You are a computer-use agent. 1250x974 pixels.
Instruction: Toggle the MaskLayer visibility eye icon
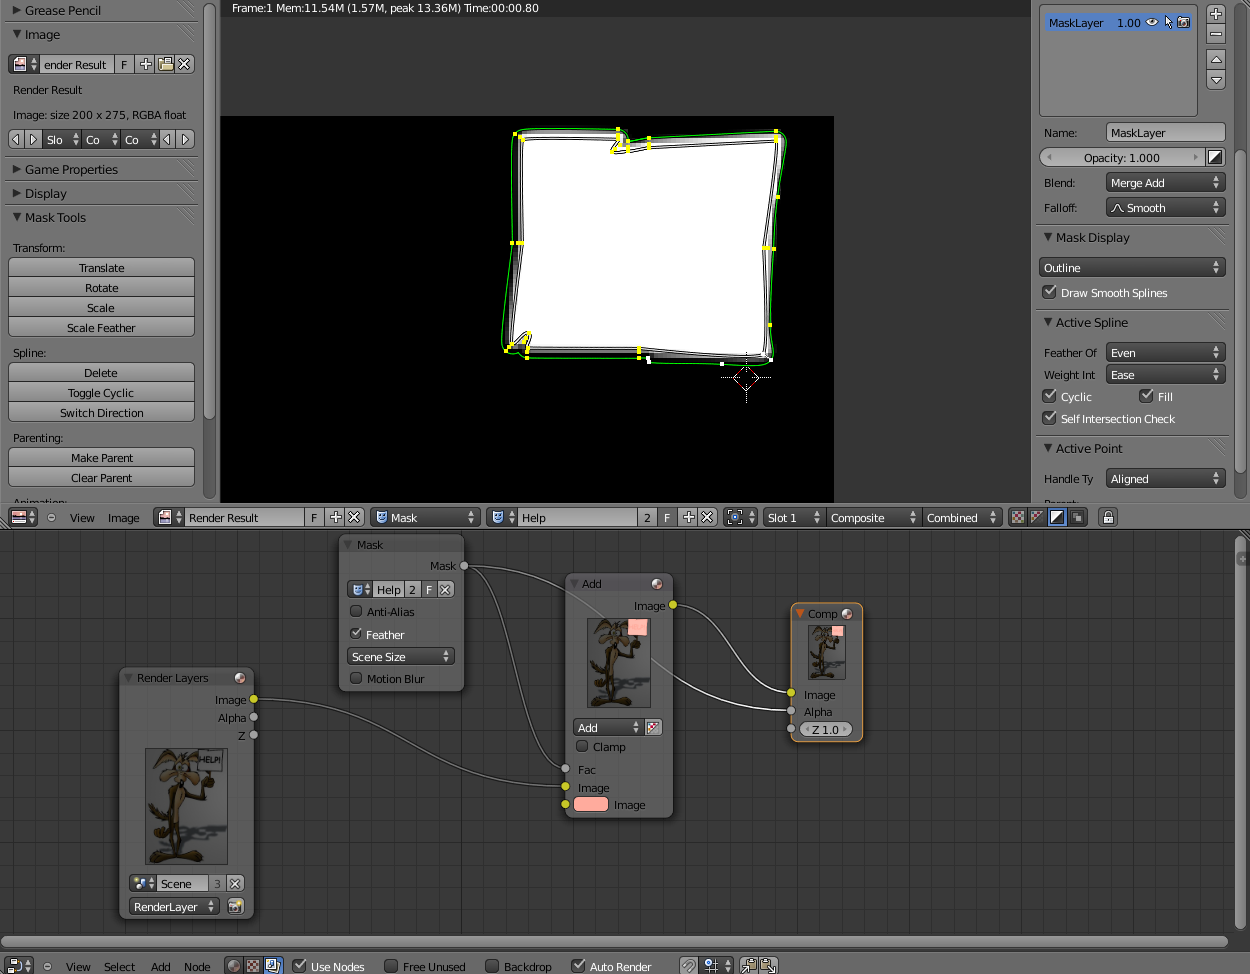(1151, 21)
